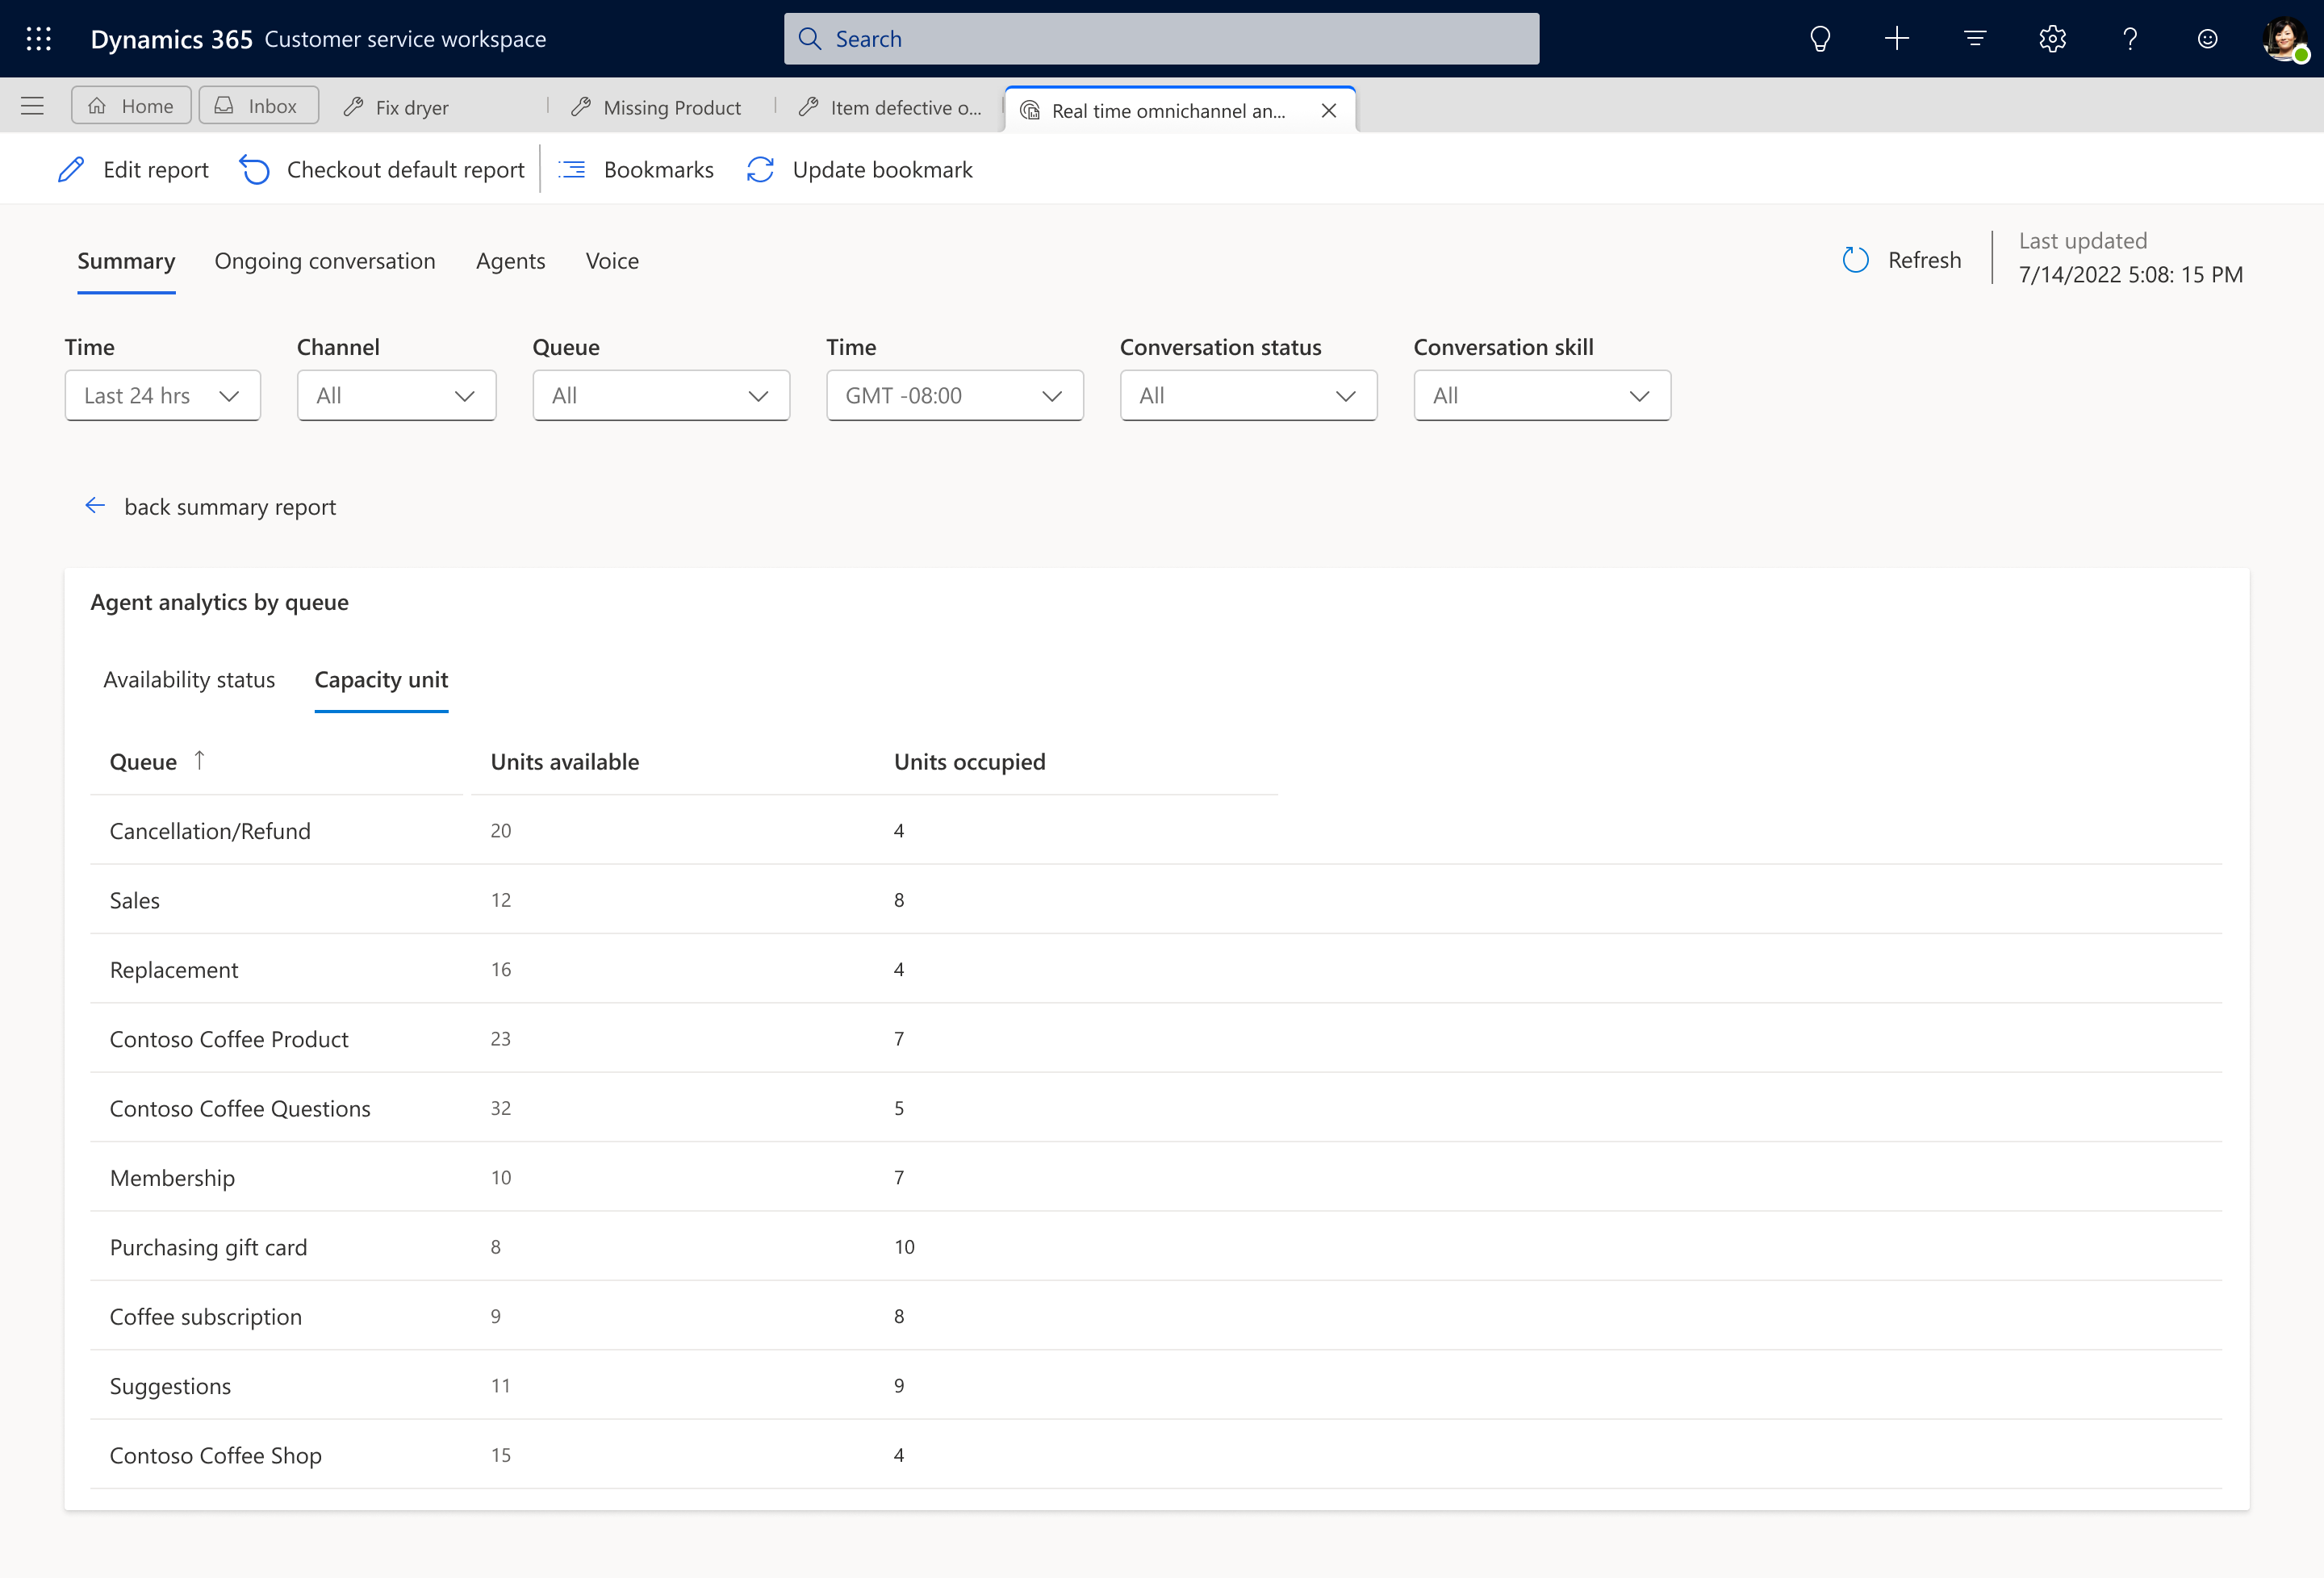This screenshot has width=2324, height=1578.
Task: Switch to the Agents tab
Action: (x=511, y=259)
